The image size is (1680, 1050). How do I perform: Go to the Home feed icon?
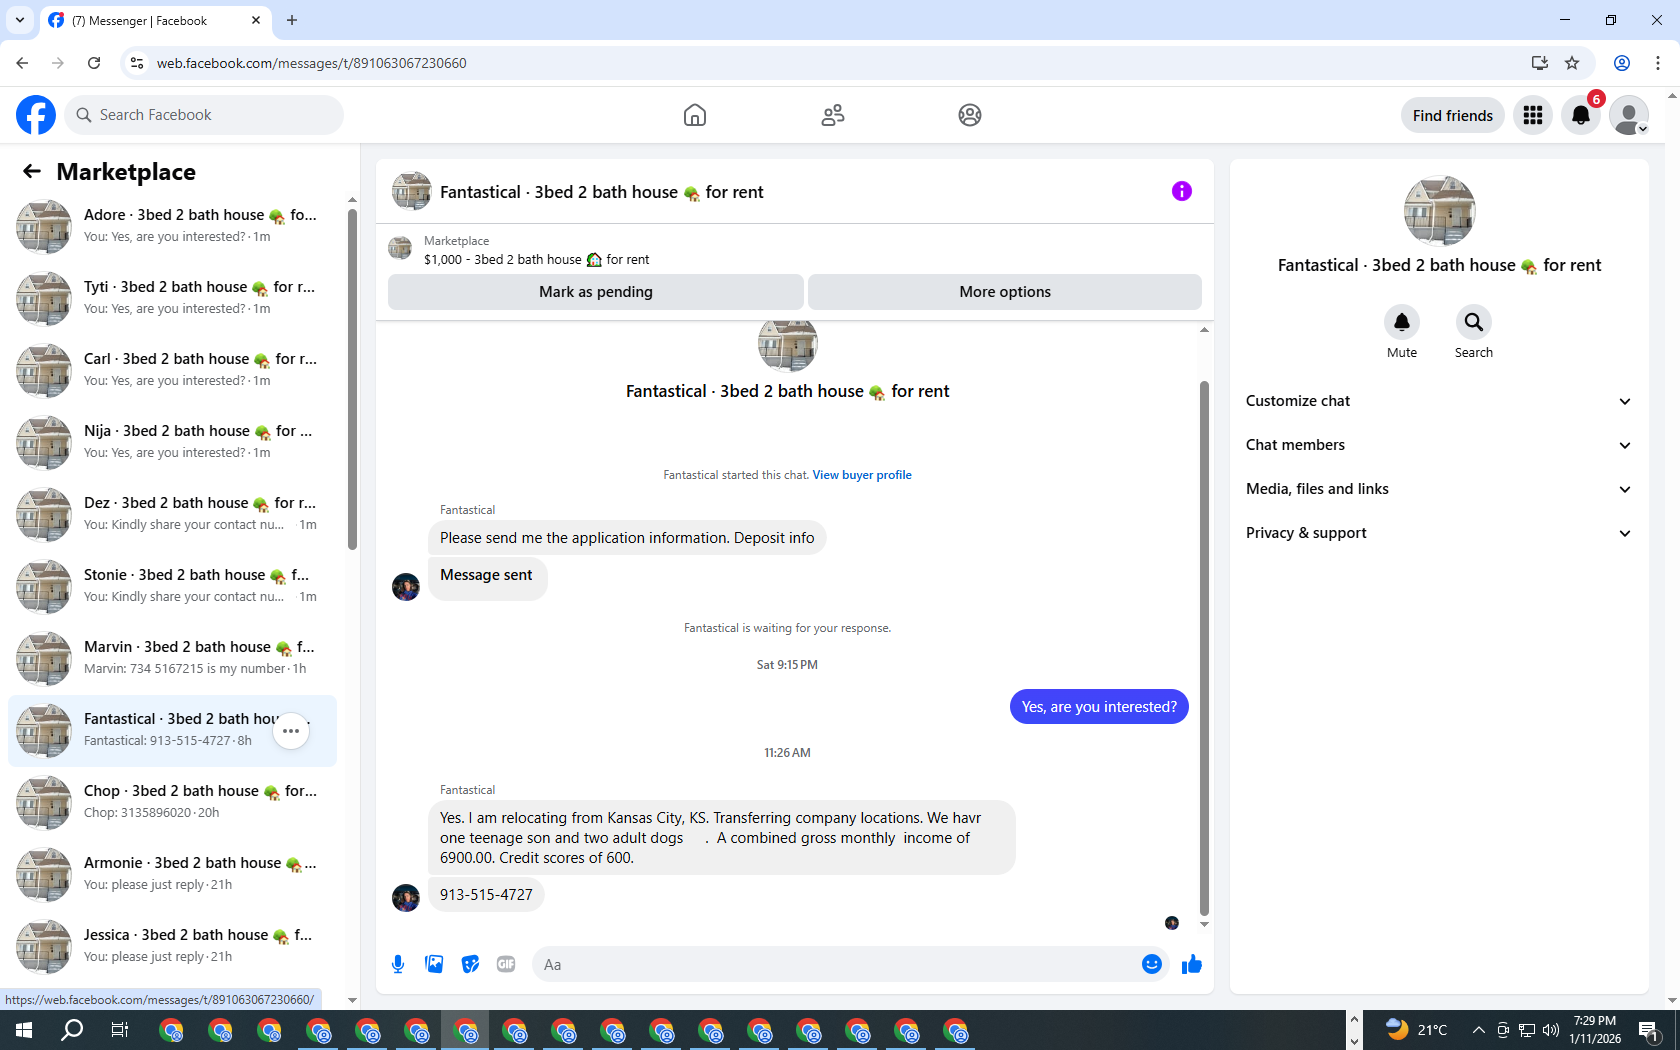pos(695,115)
